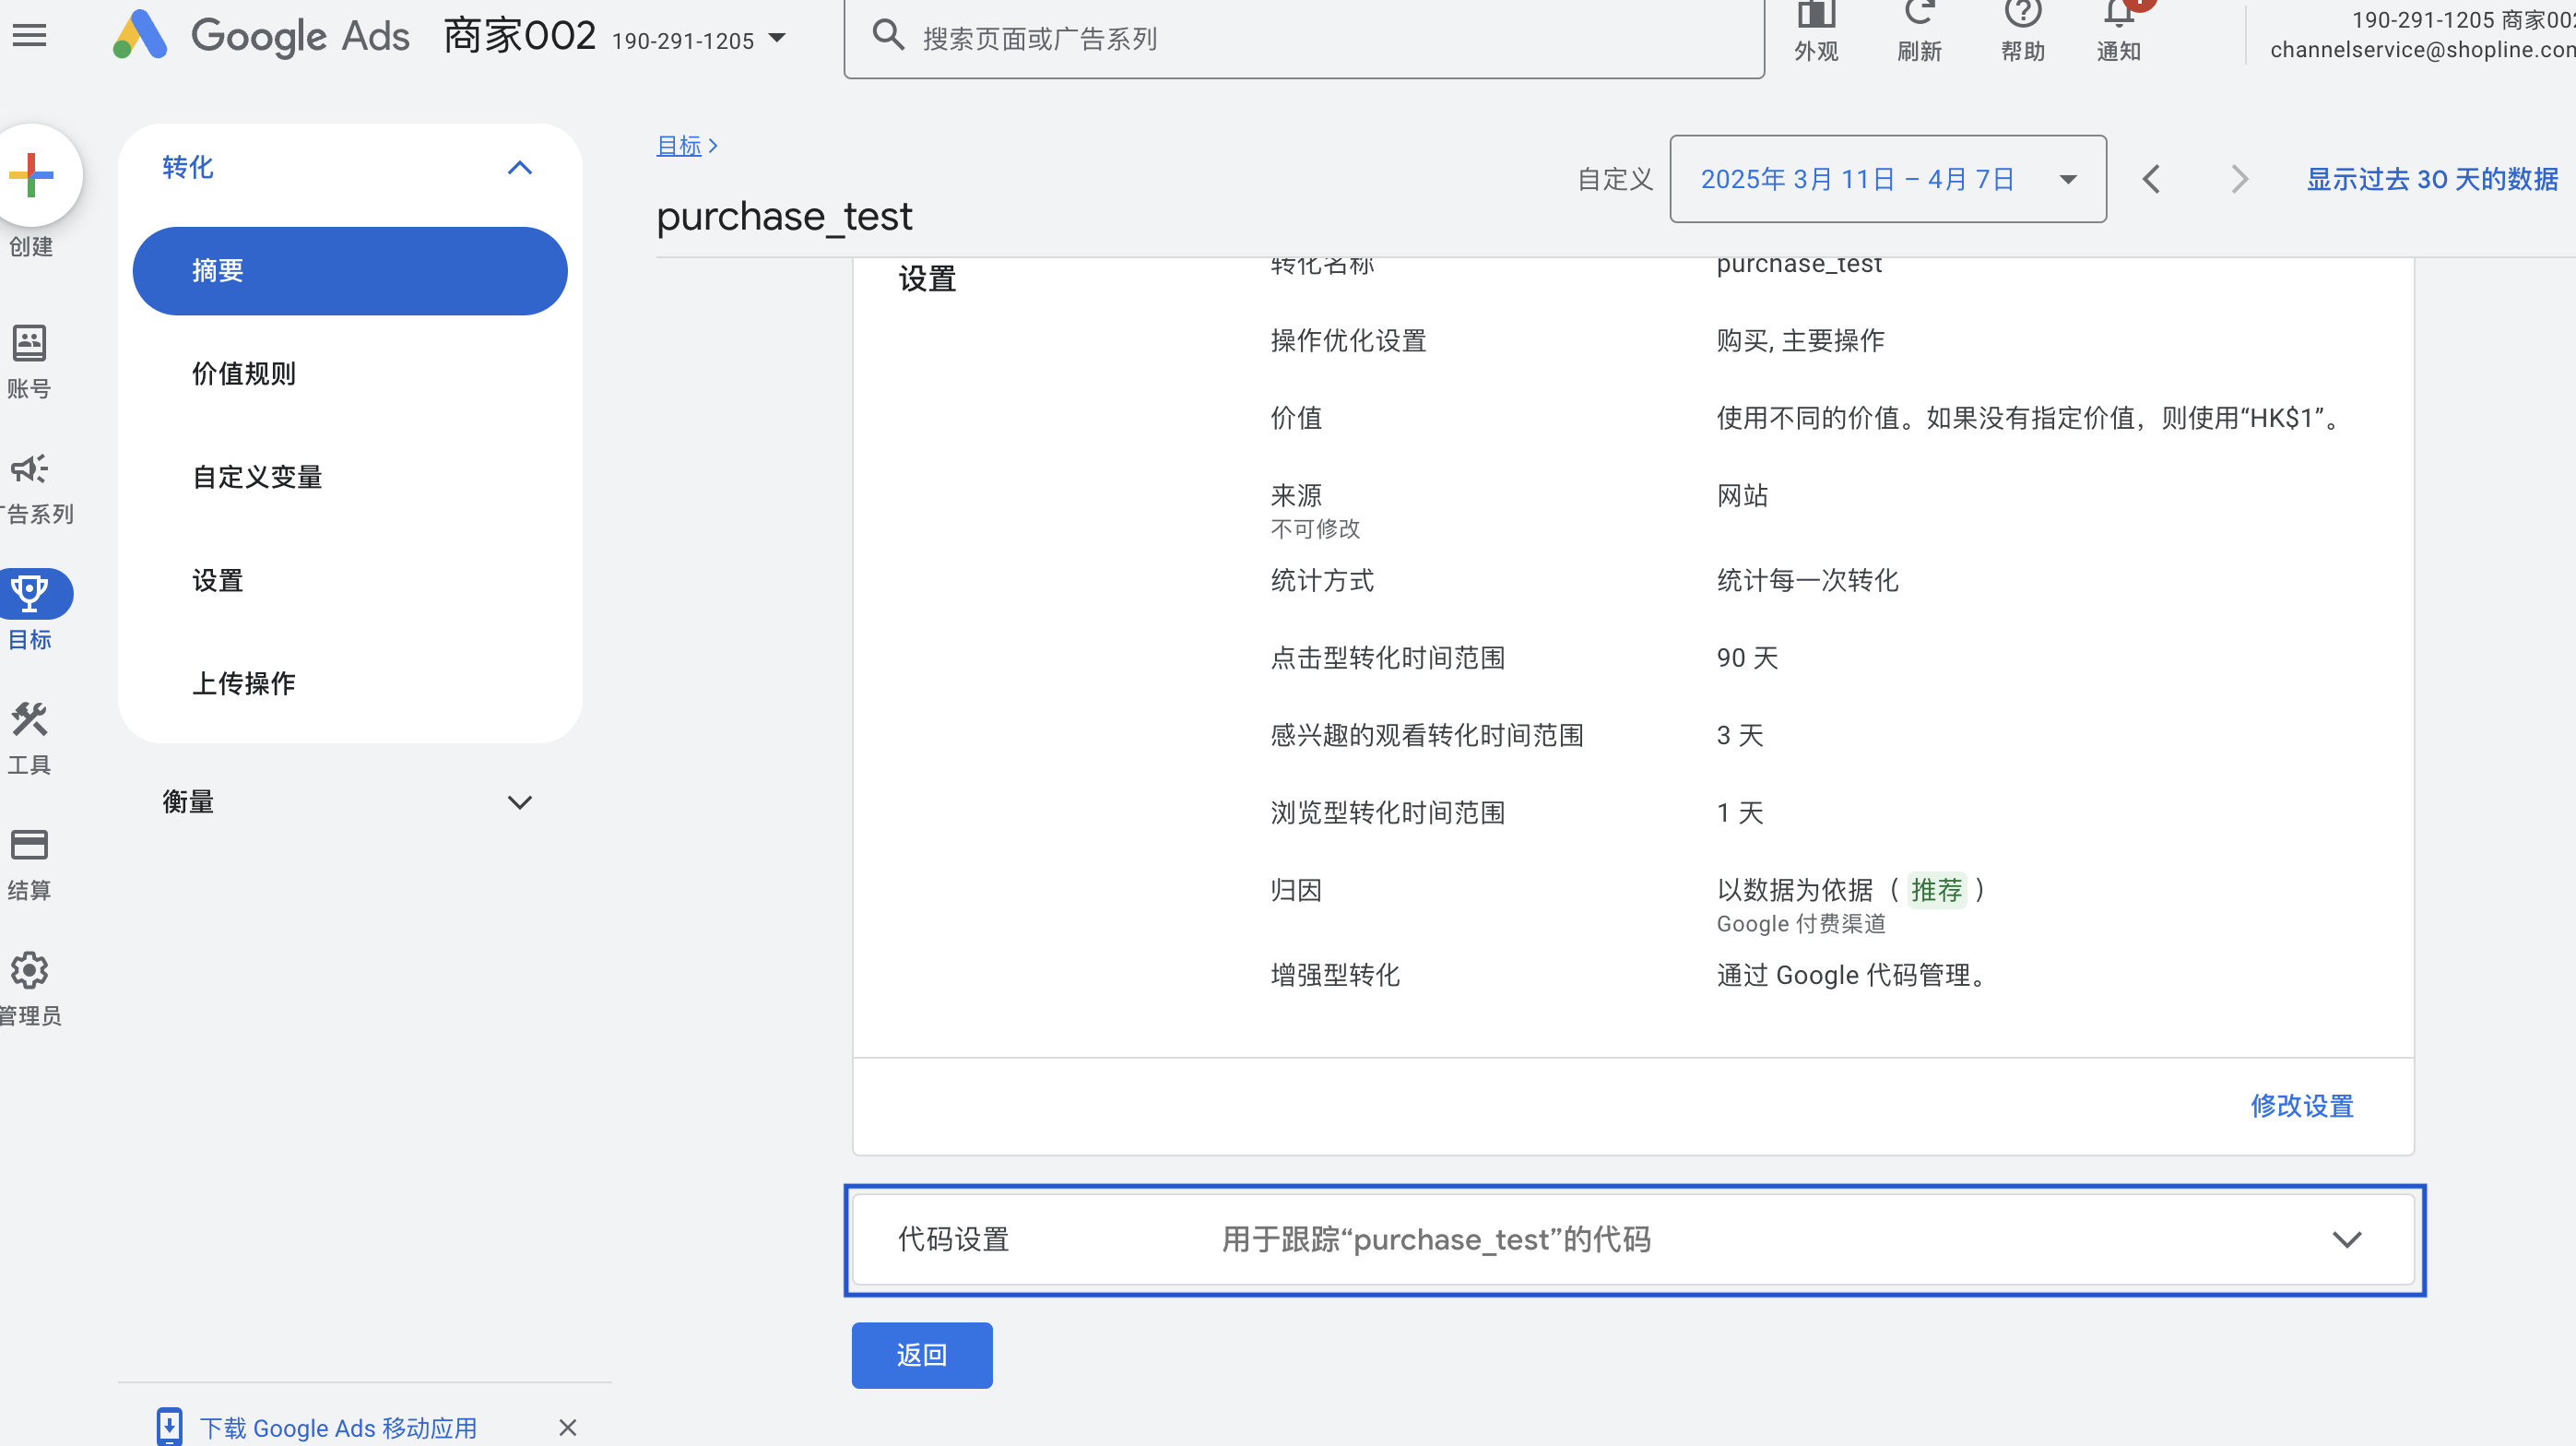Dismiss the mobile app download banner

pyautogui.click(x=568, y=1427)
